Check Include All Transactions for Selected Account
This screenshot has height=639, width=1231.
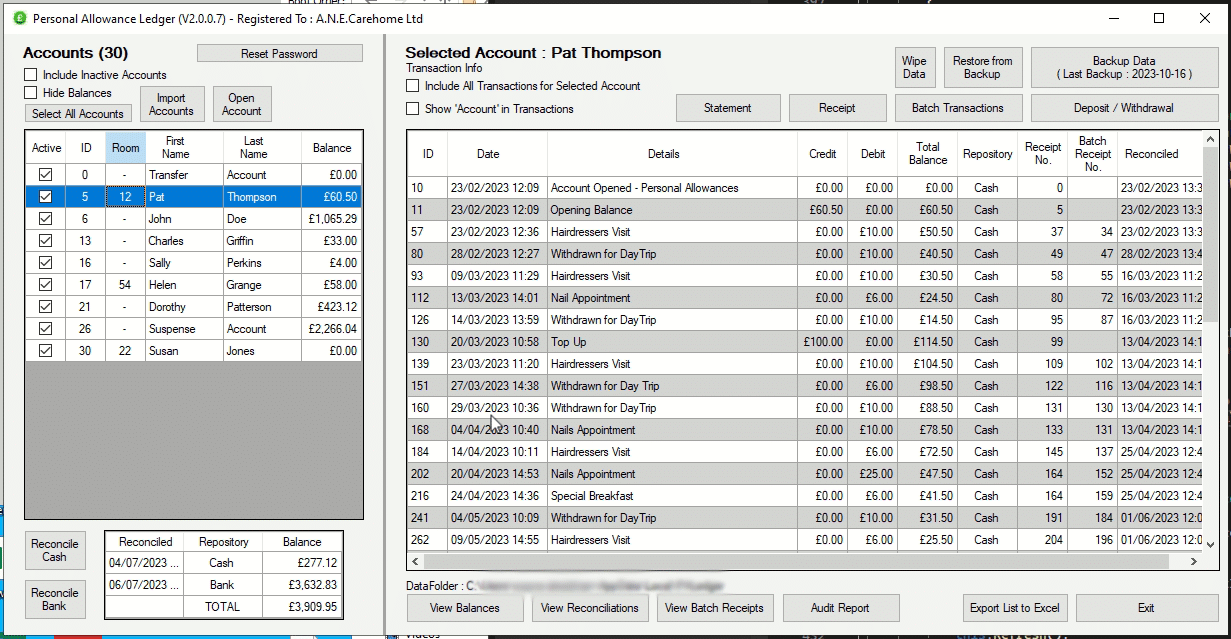(412, 86)
